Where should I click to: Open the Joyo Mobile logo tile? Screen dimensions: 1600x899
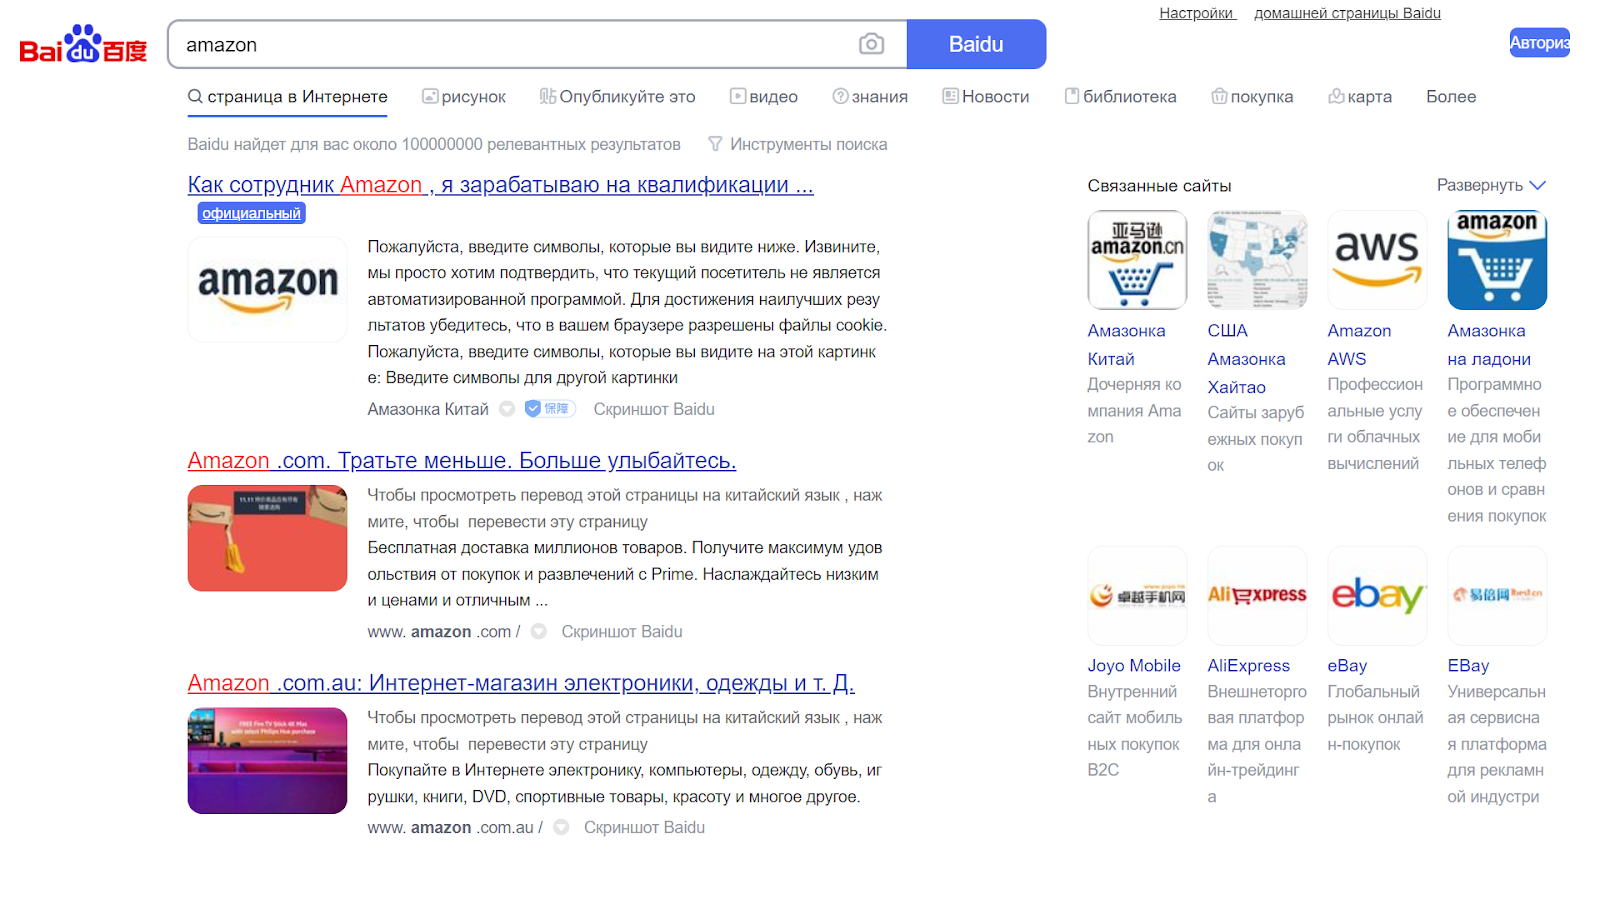pyautogui.click(x=1137, y=596)
